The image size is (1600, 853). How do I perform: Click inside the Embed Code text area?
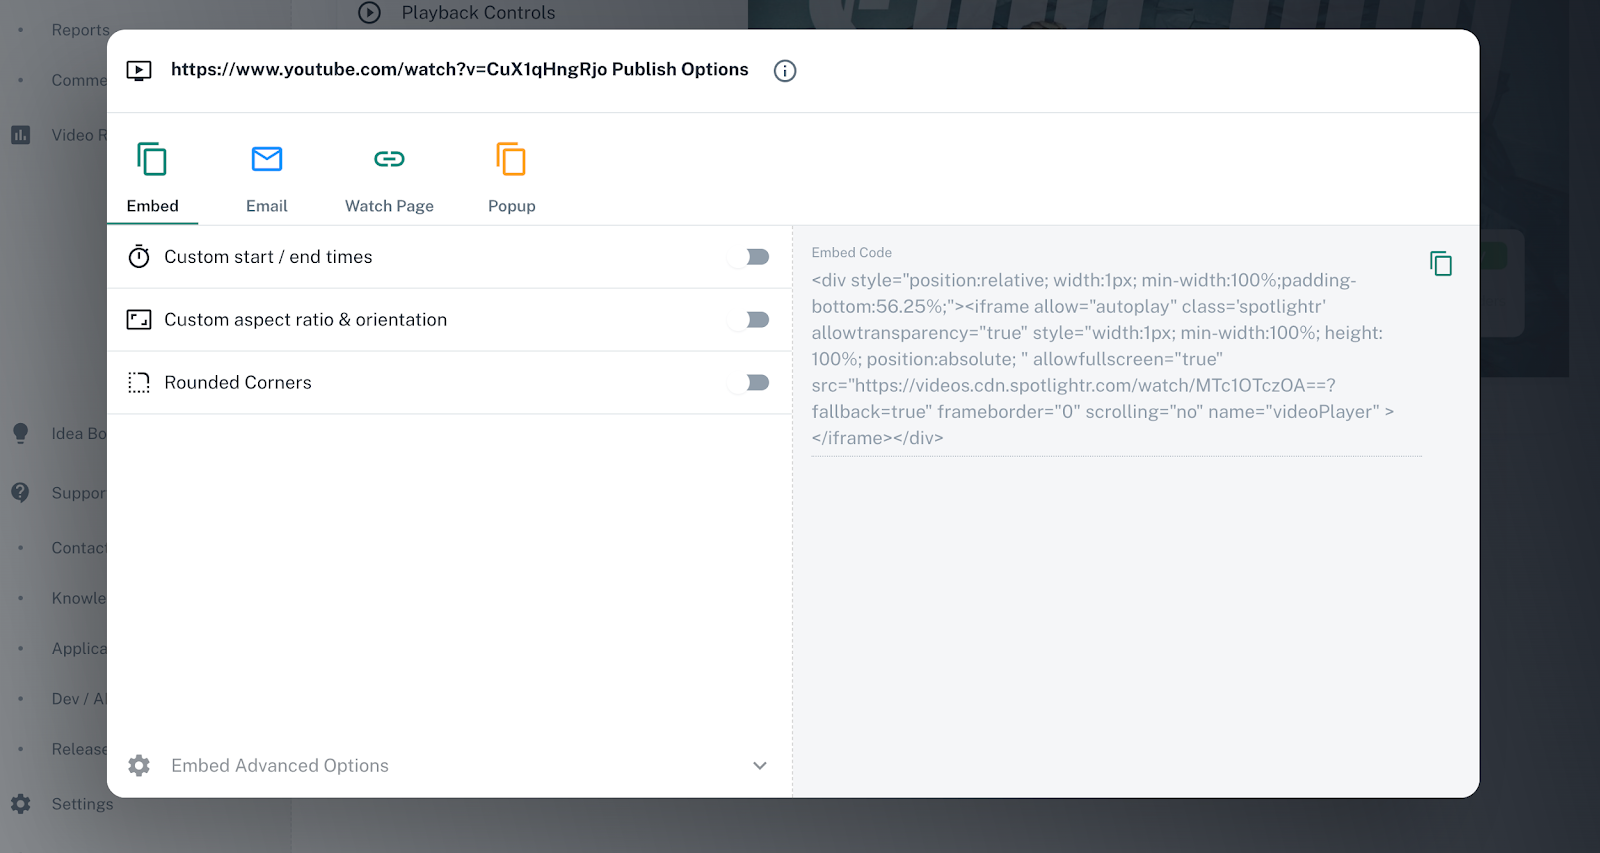point(1116,359)
